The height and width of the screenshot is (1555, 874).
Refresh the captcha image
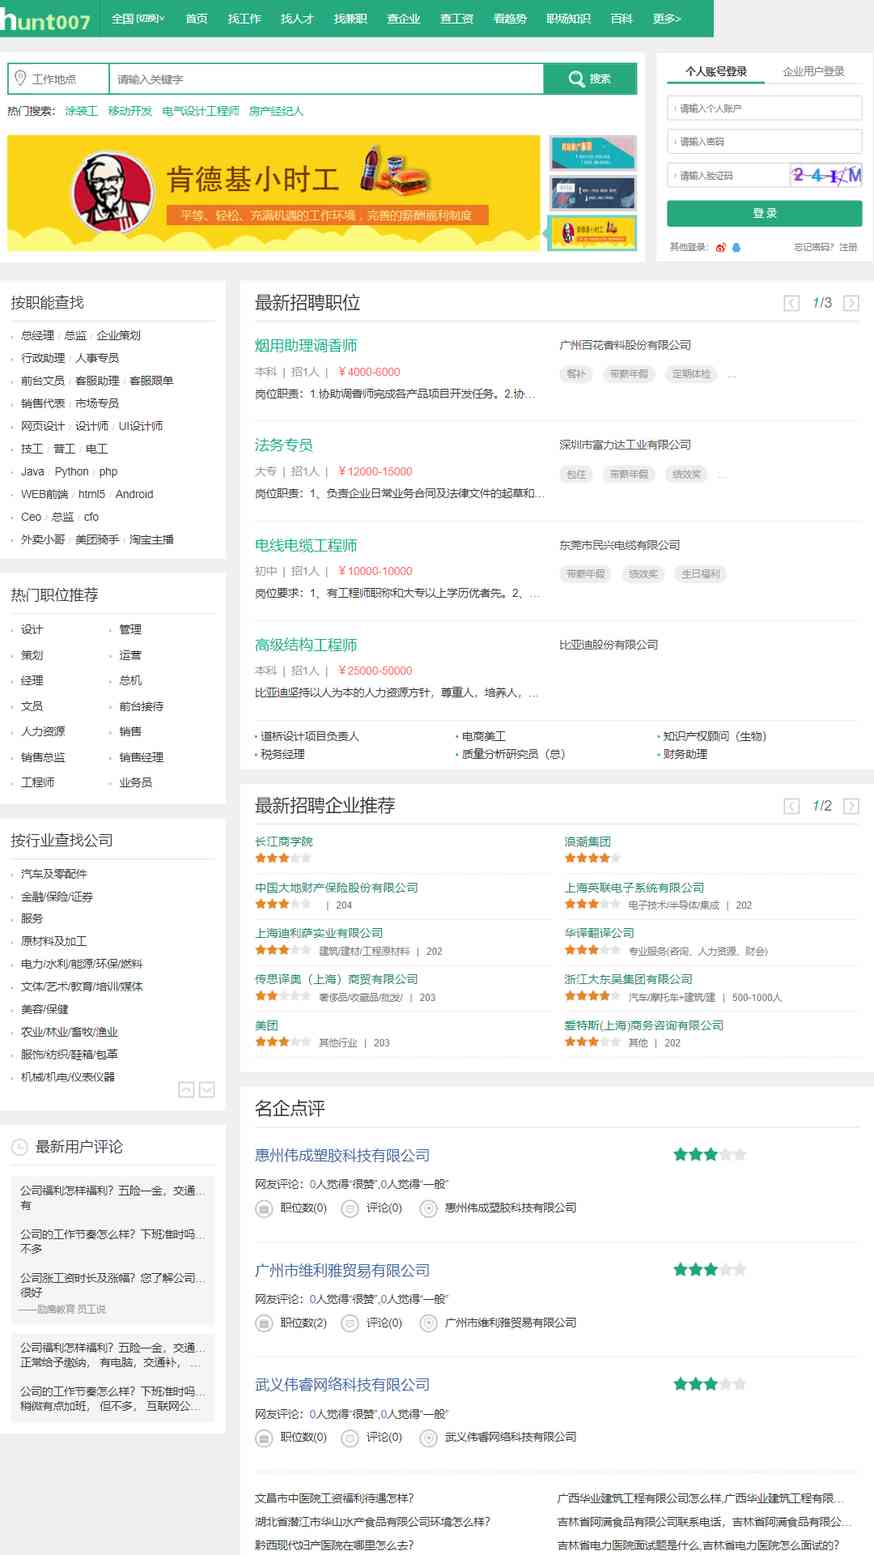(x=825, y=175)
